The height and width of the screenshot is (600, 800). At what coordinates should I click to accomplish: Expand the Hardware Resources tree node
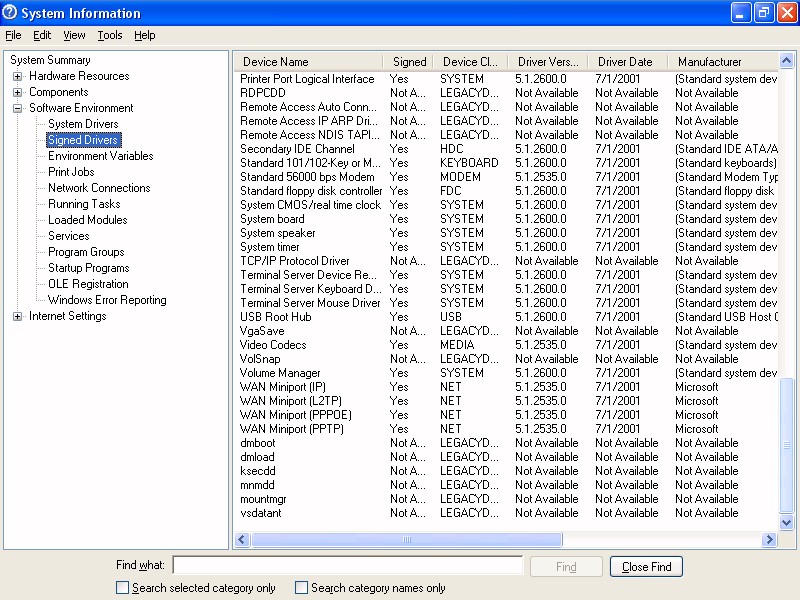pyautogui.click(x=18, y=76)
